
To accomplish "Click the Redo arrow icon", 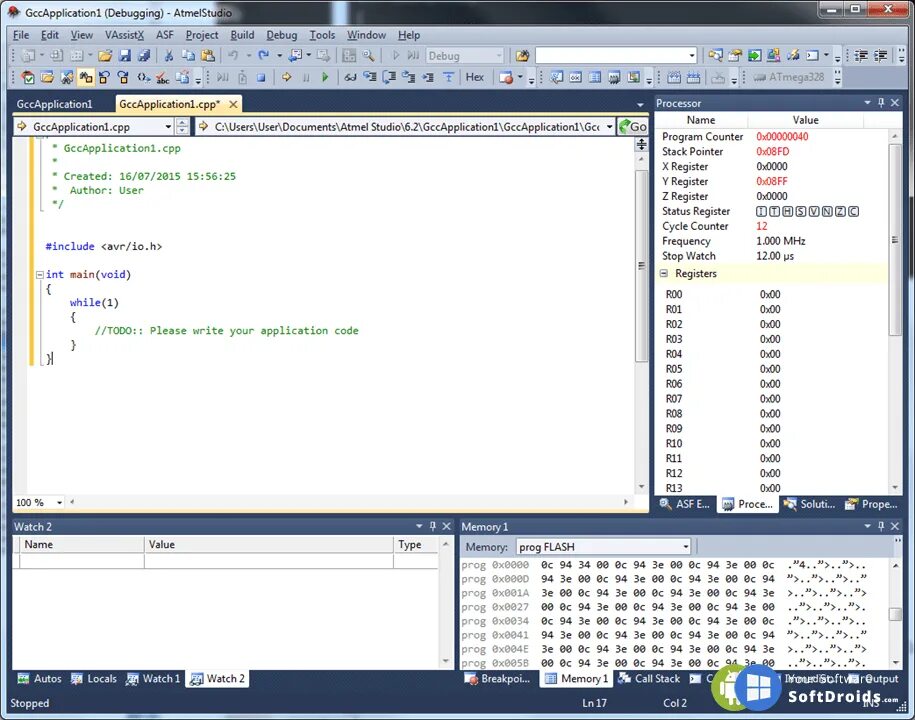I will coord(264,55).
